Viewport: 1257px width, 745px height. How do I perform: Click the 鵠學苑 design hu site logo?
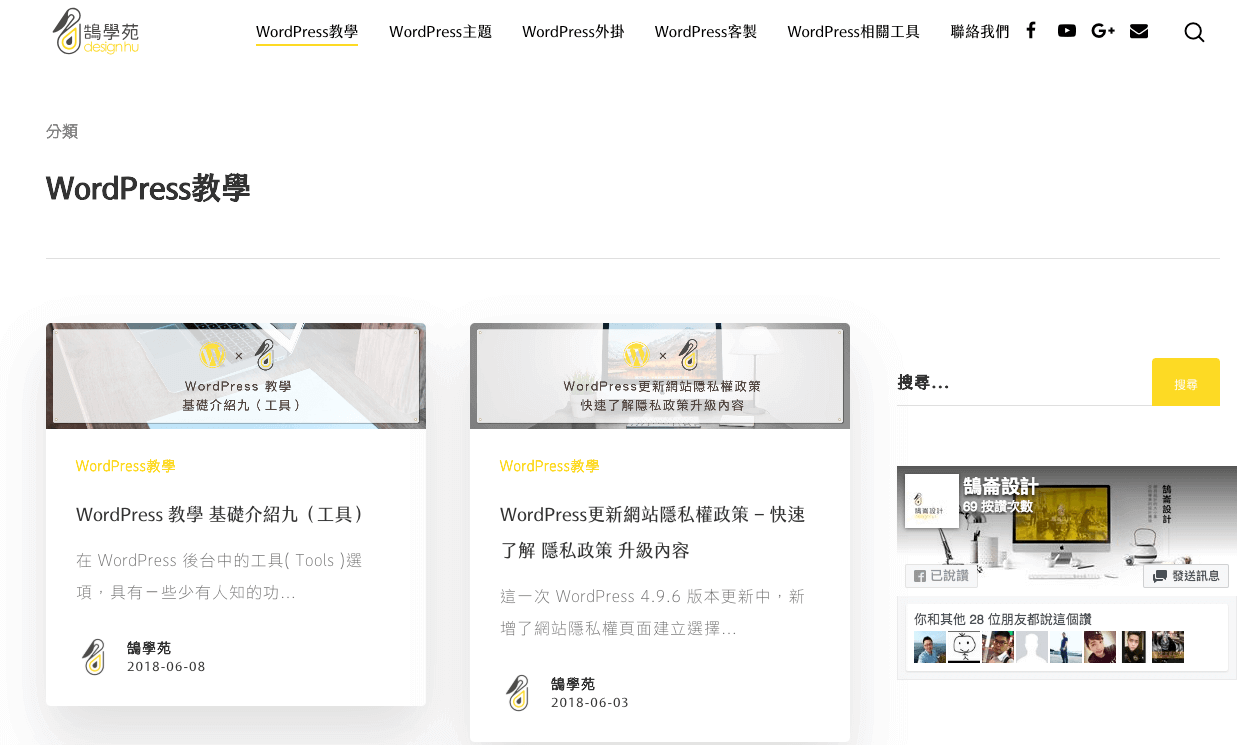point(96,31)
